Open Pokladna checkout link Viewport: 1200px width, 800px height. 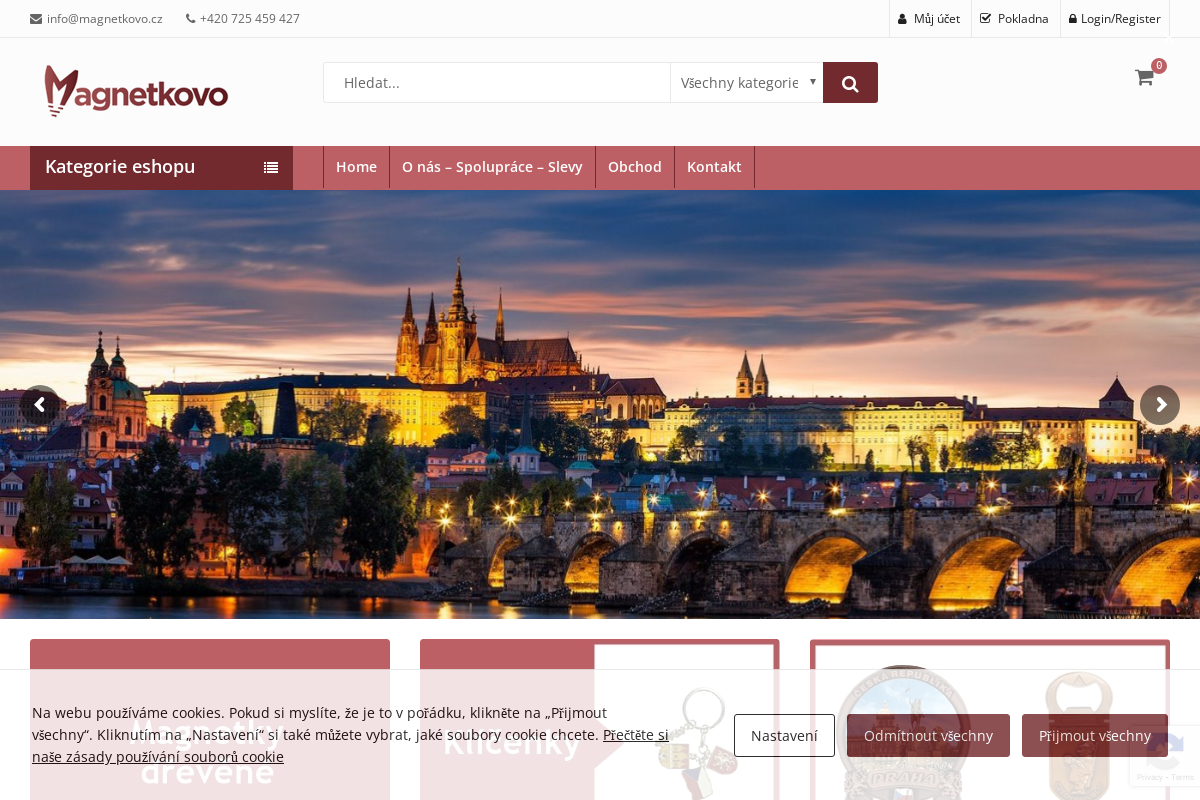coord(1015,19)
